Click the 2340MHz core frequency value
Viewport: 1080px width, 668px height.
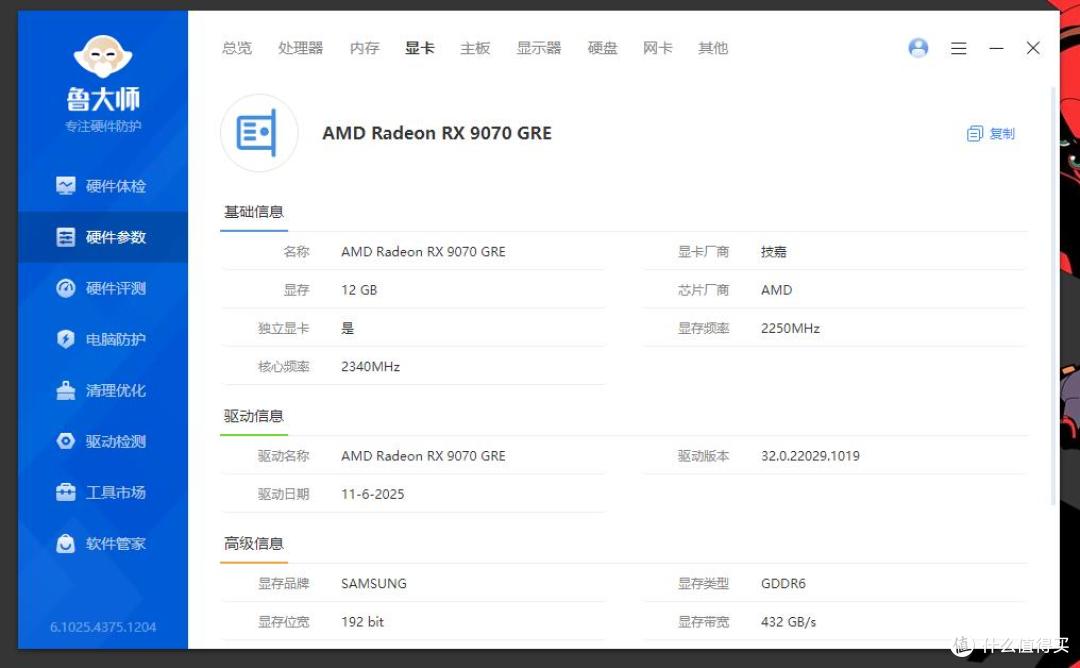(371, 366)
